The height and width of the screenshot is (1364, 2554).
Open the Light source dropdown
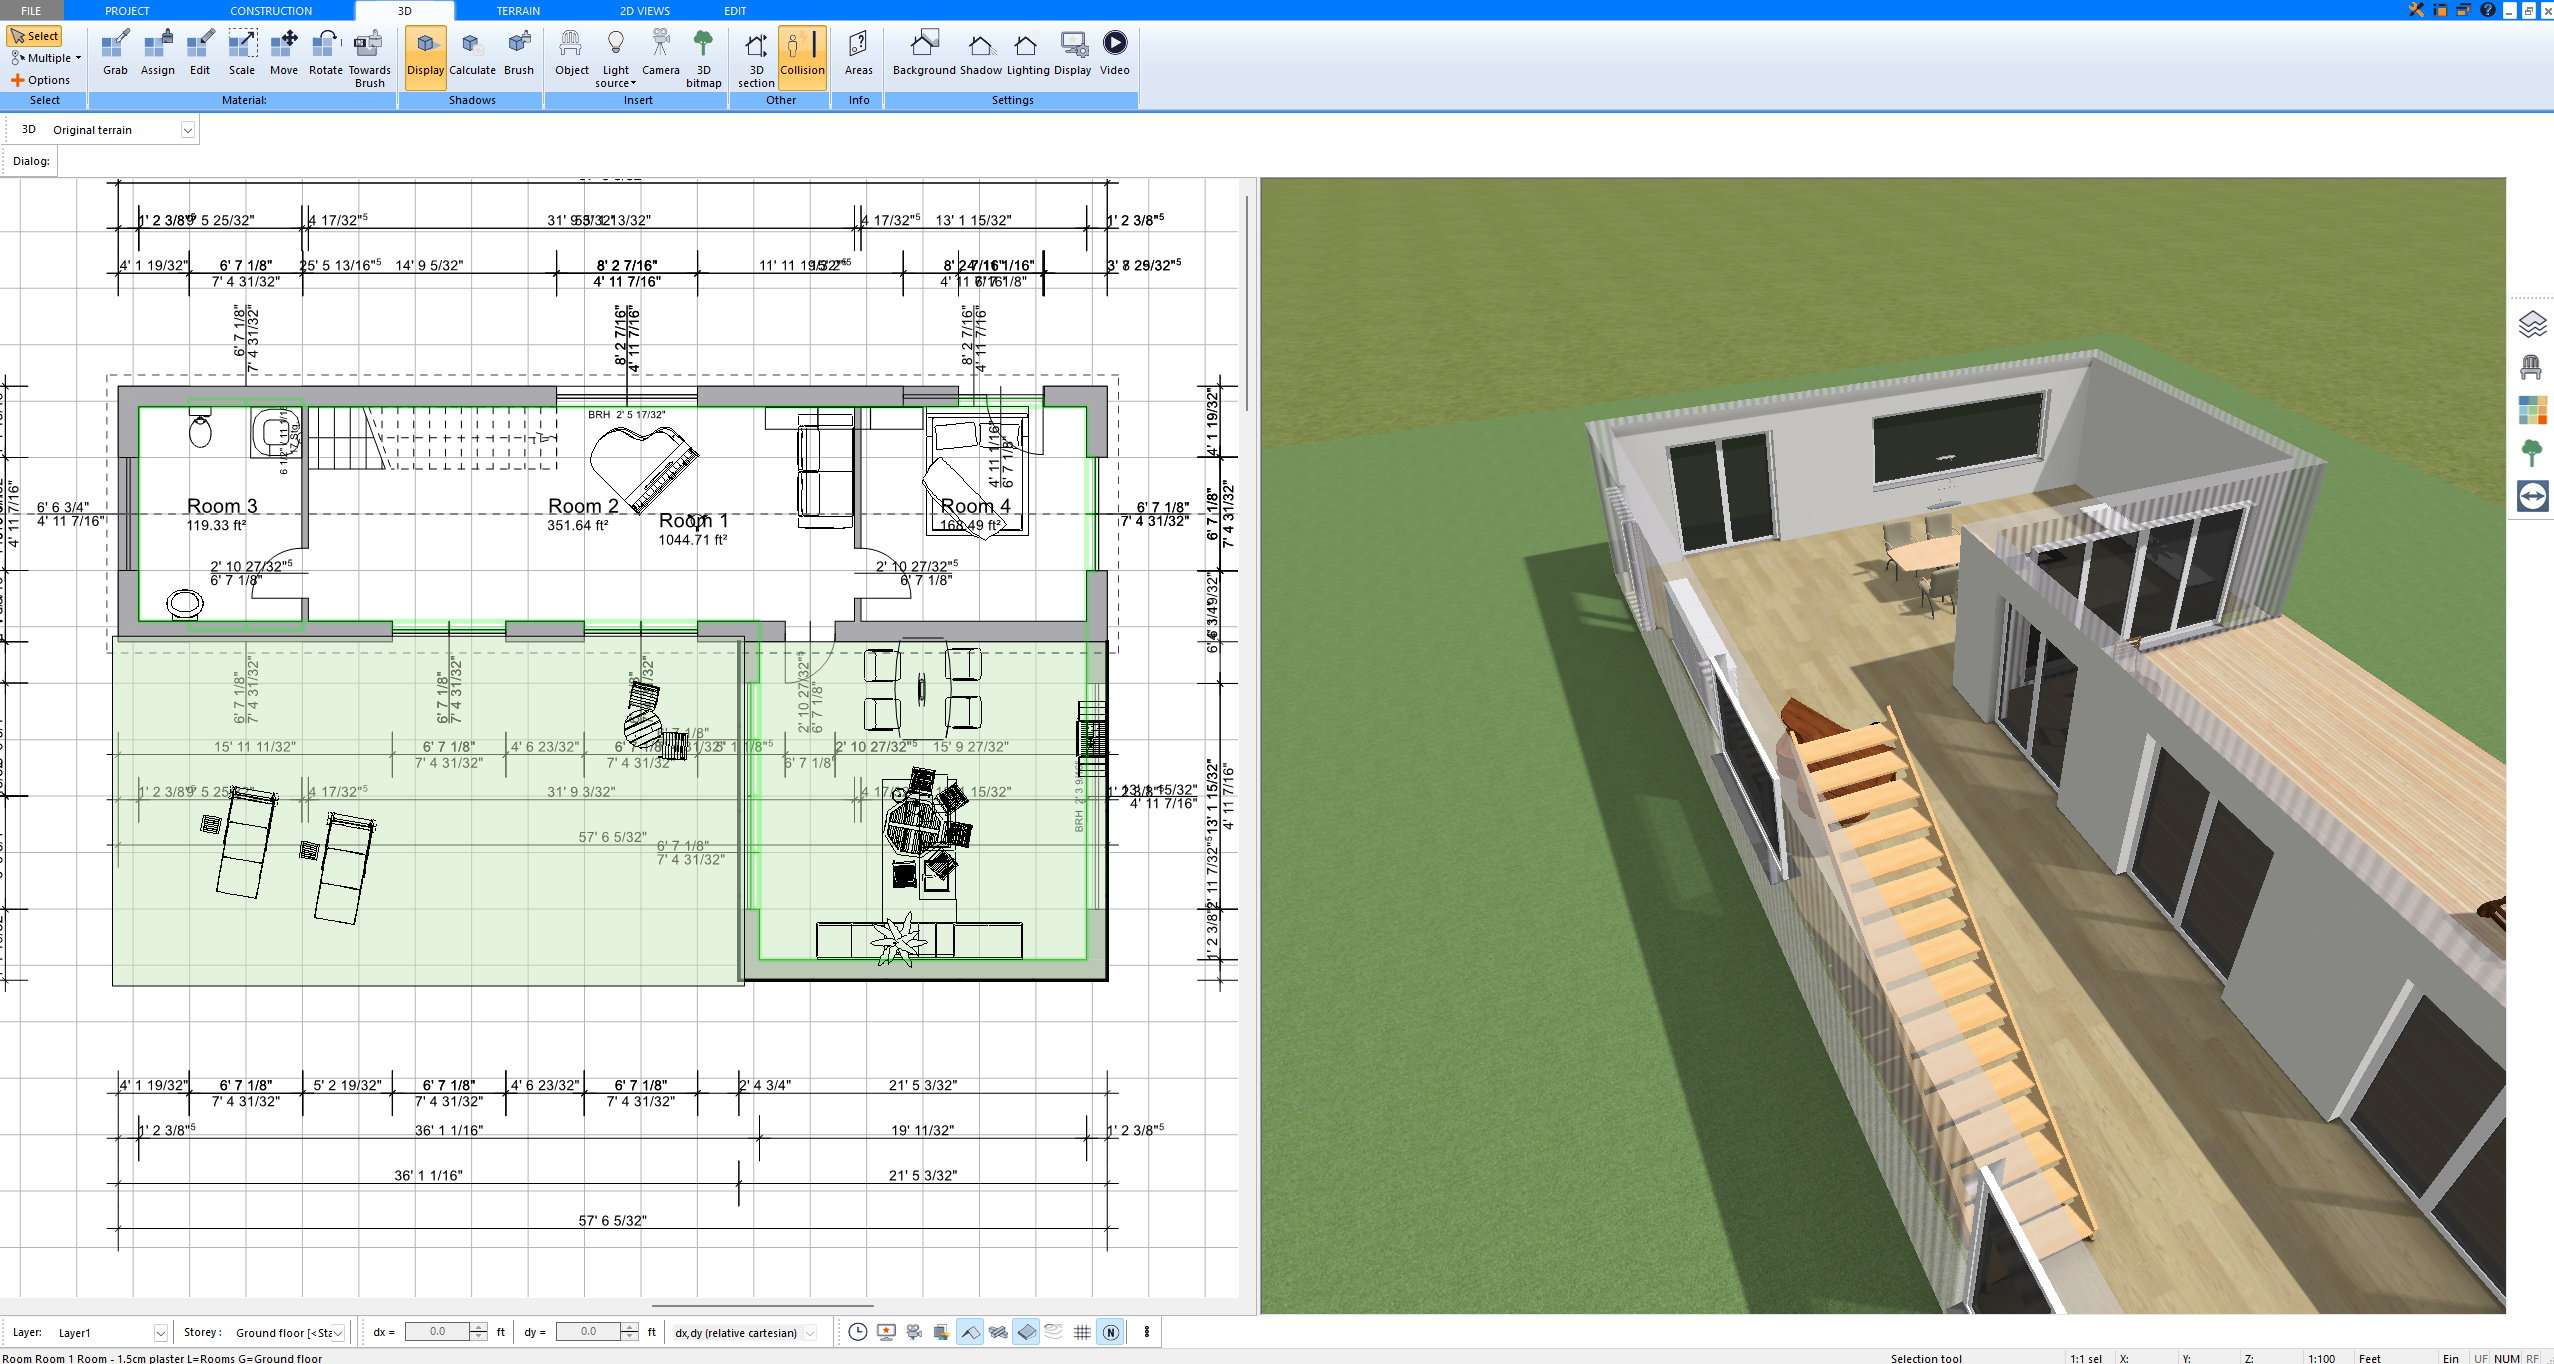click(616, 59)
